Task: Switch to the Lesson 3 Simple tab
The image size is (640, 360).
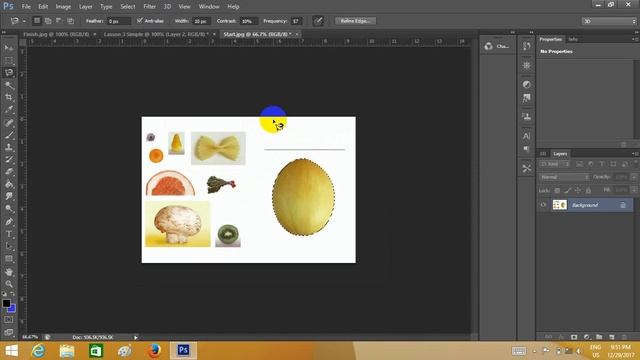Action: pos(156,34)
